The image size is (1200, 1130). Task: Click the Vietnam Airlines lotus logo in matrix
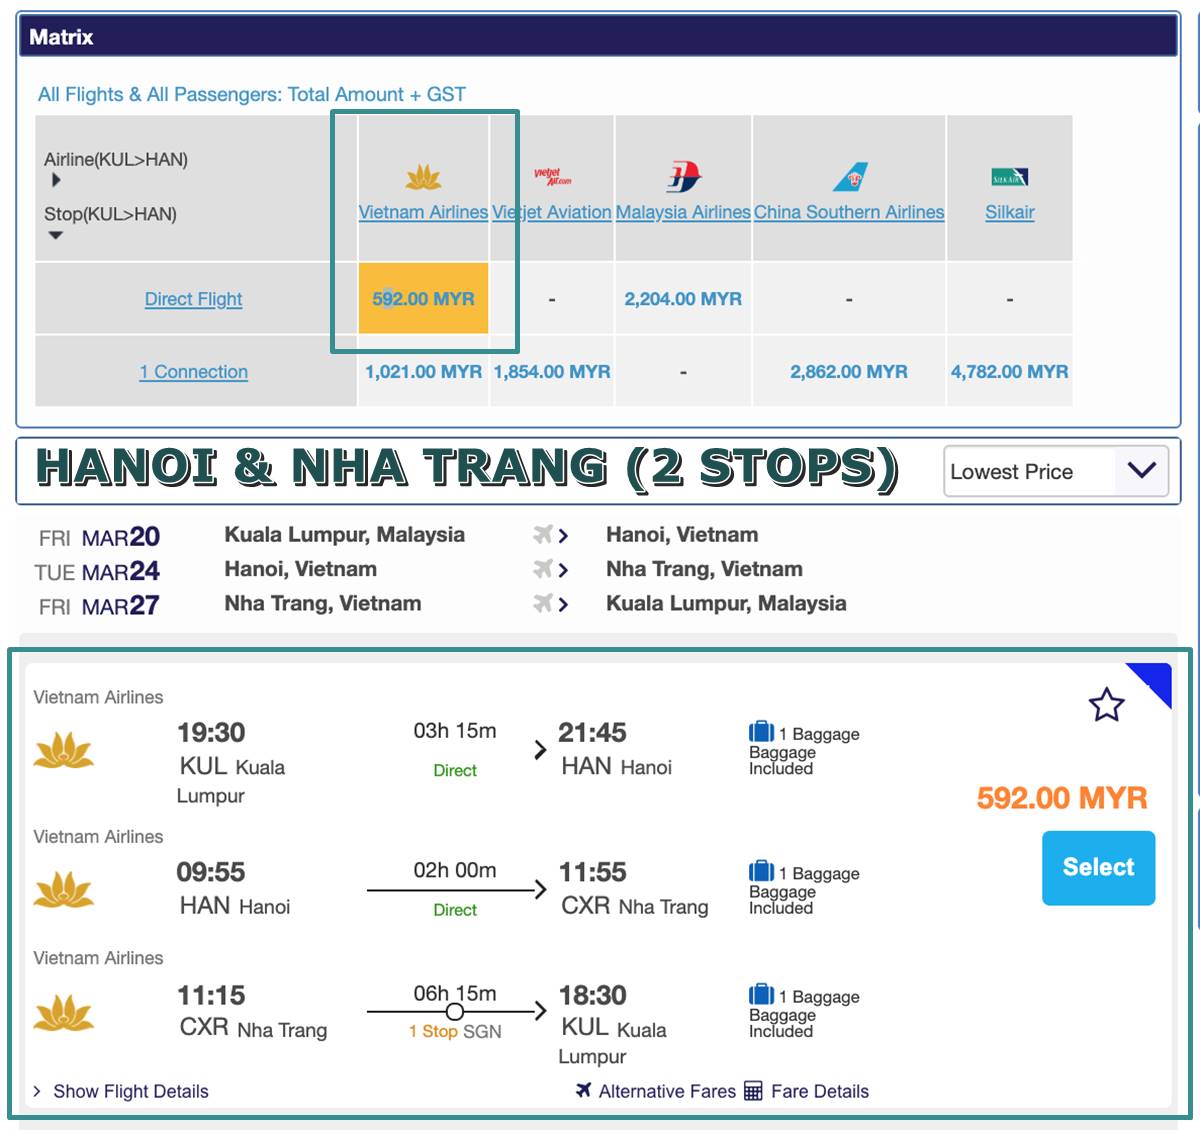click(x=424, y=178)
